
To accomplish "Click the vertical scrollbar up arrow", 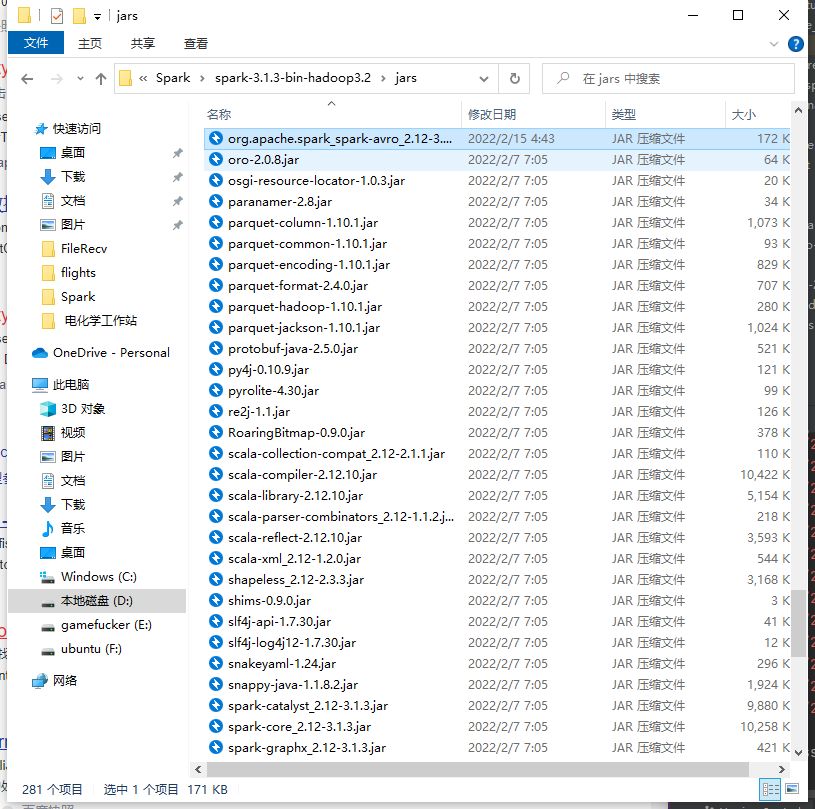I will coord(798,110).
